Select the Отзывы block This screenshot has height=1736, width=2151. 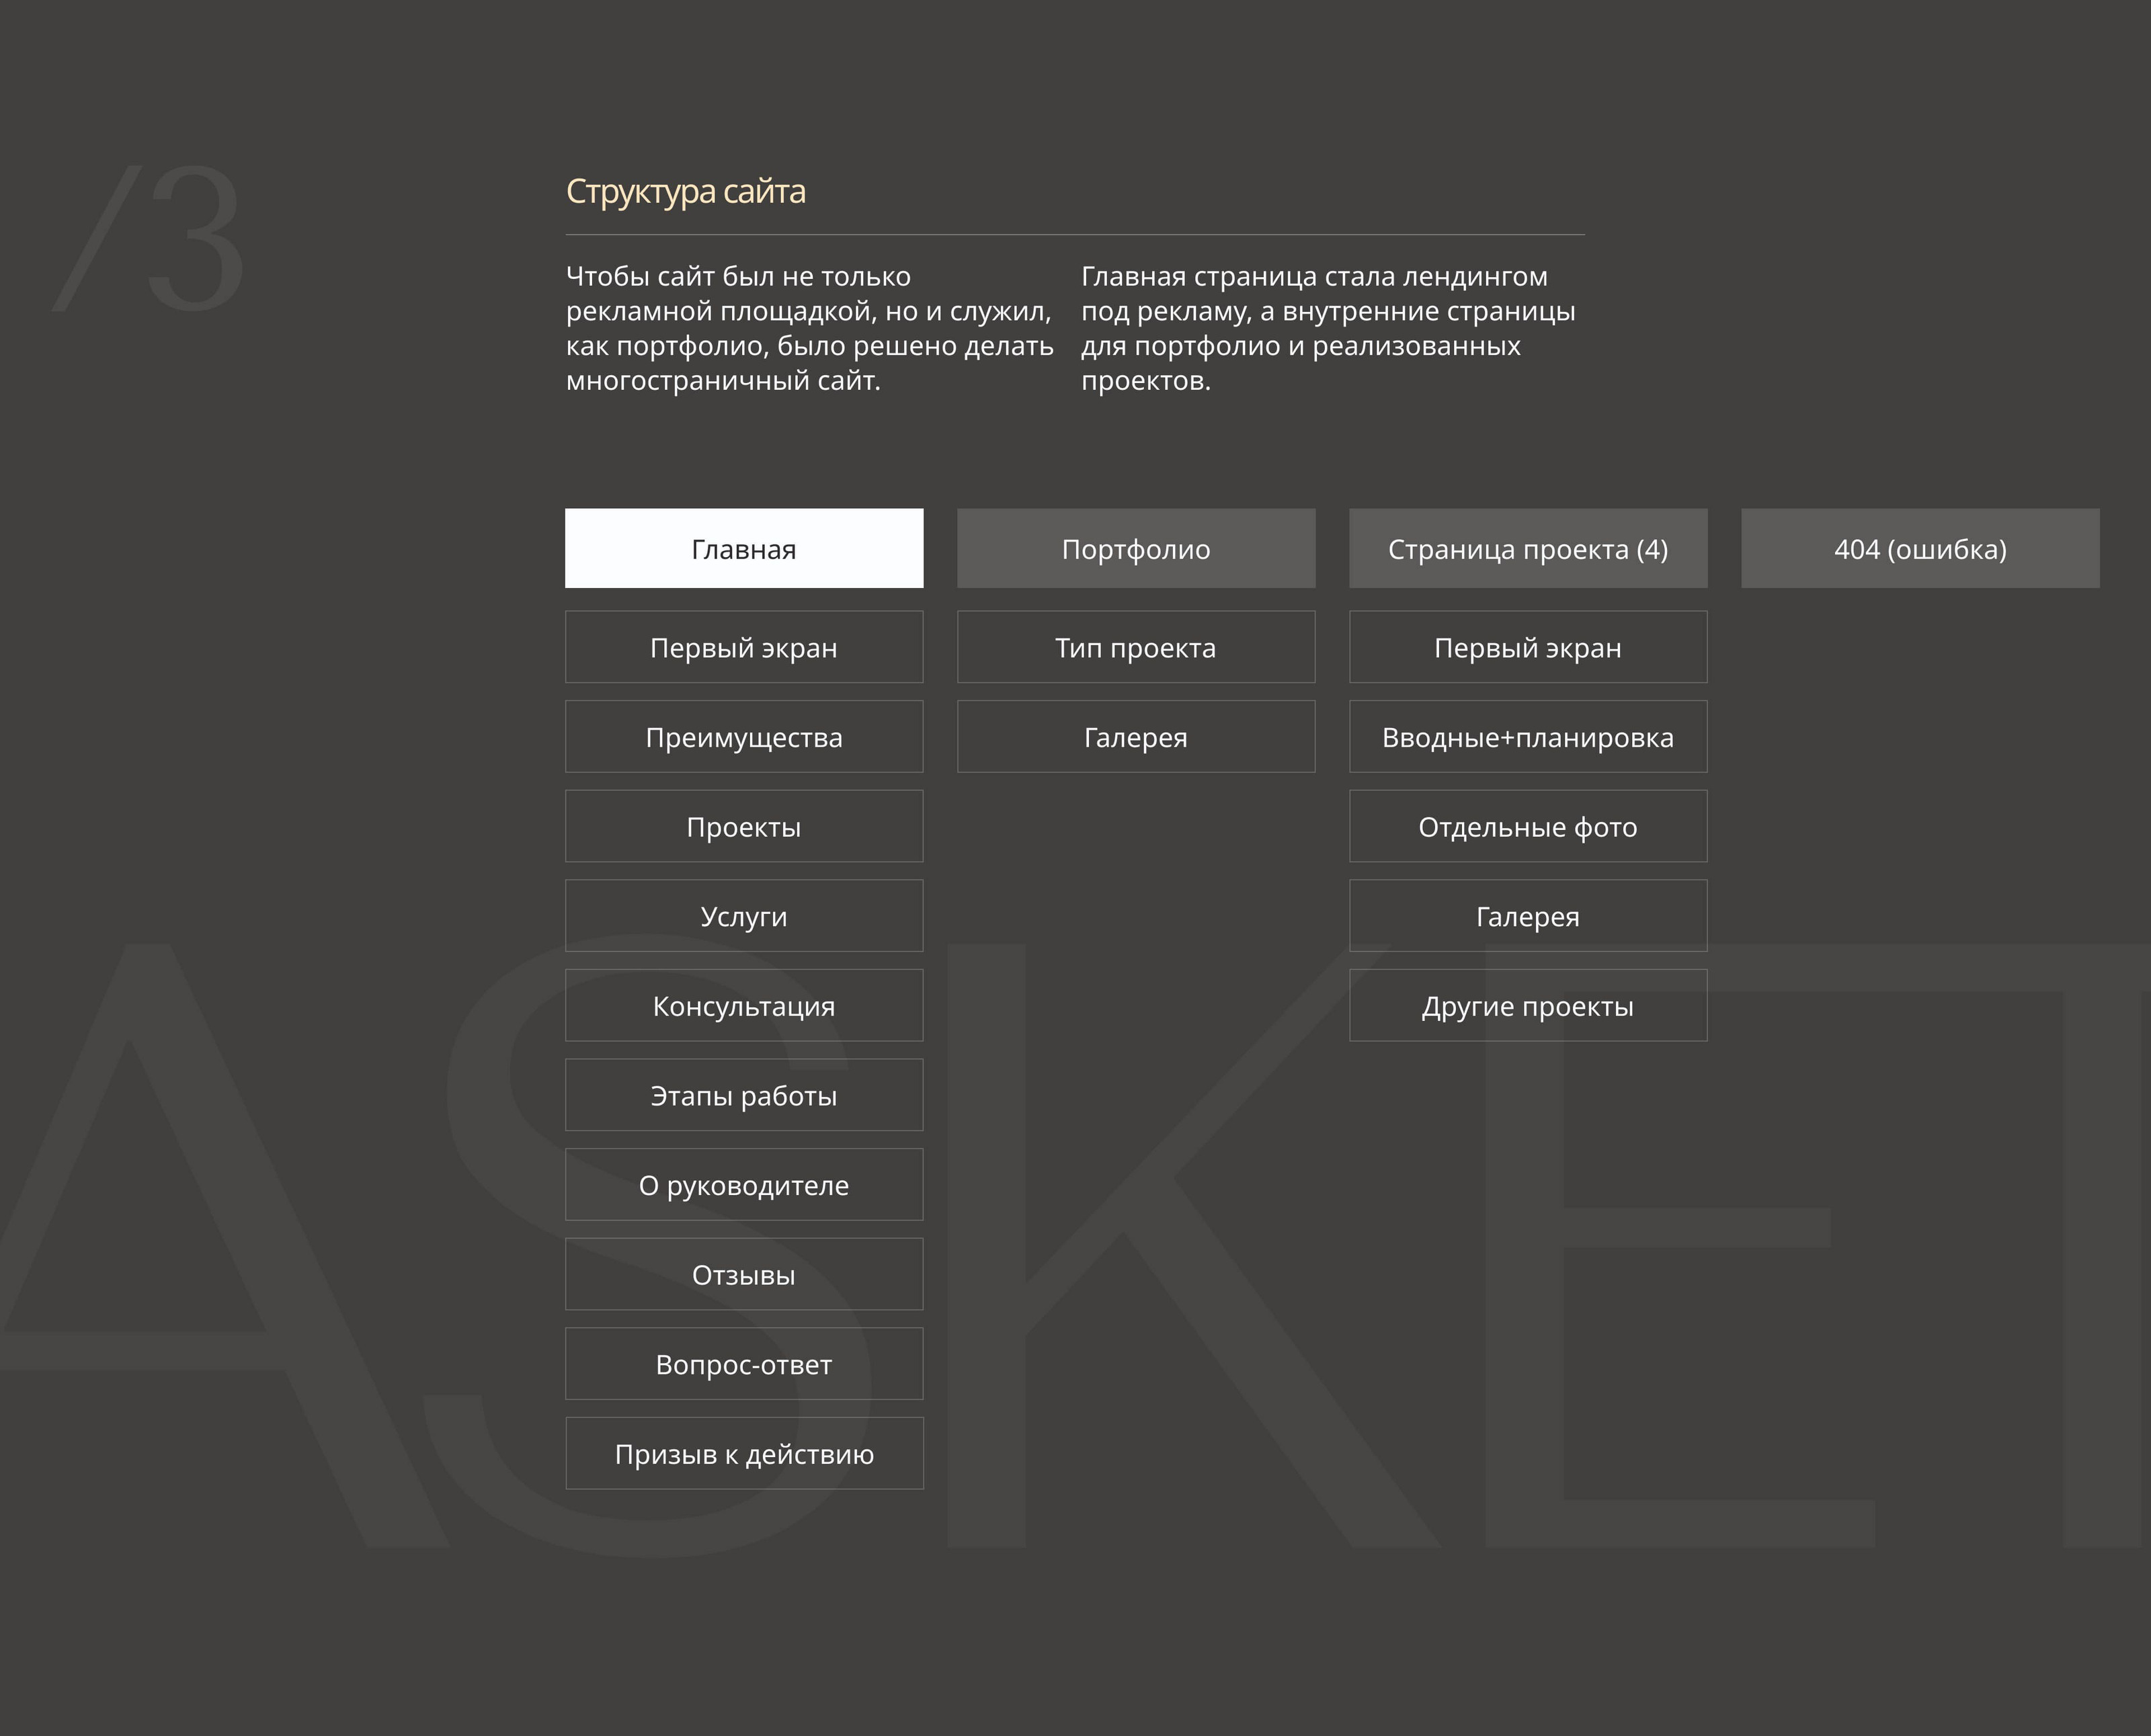[x=744, y=1274]
